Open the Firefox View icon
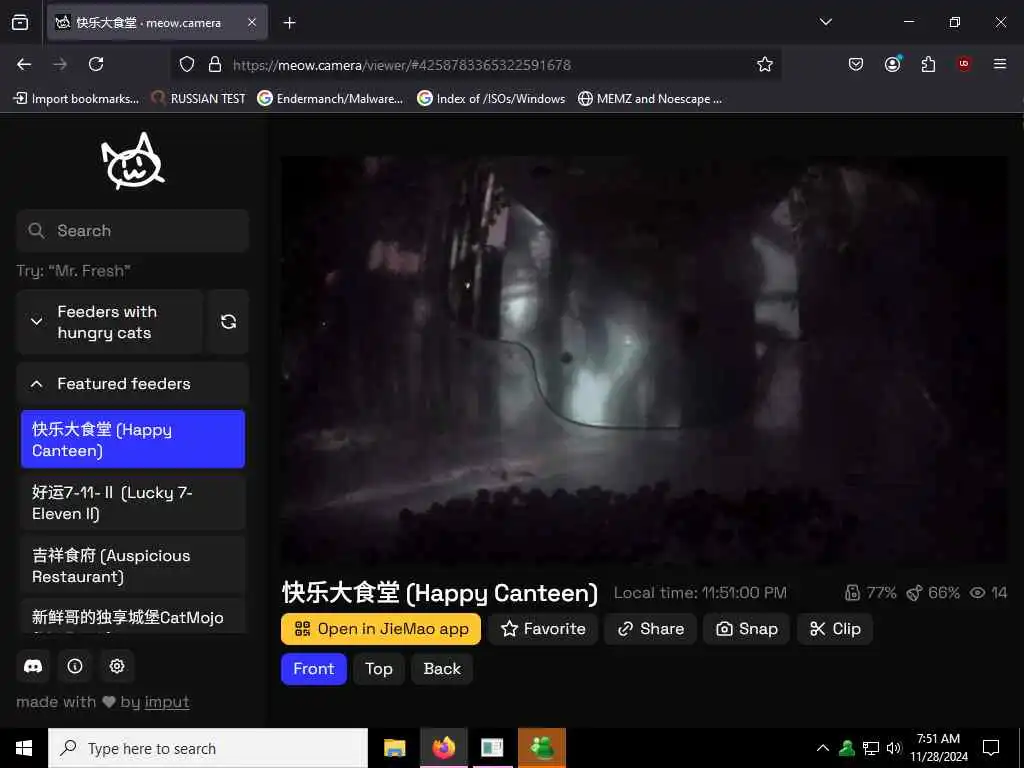The width and height of the screenshot is (1024, 768). click(x=20, y=22)
